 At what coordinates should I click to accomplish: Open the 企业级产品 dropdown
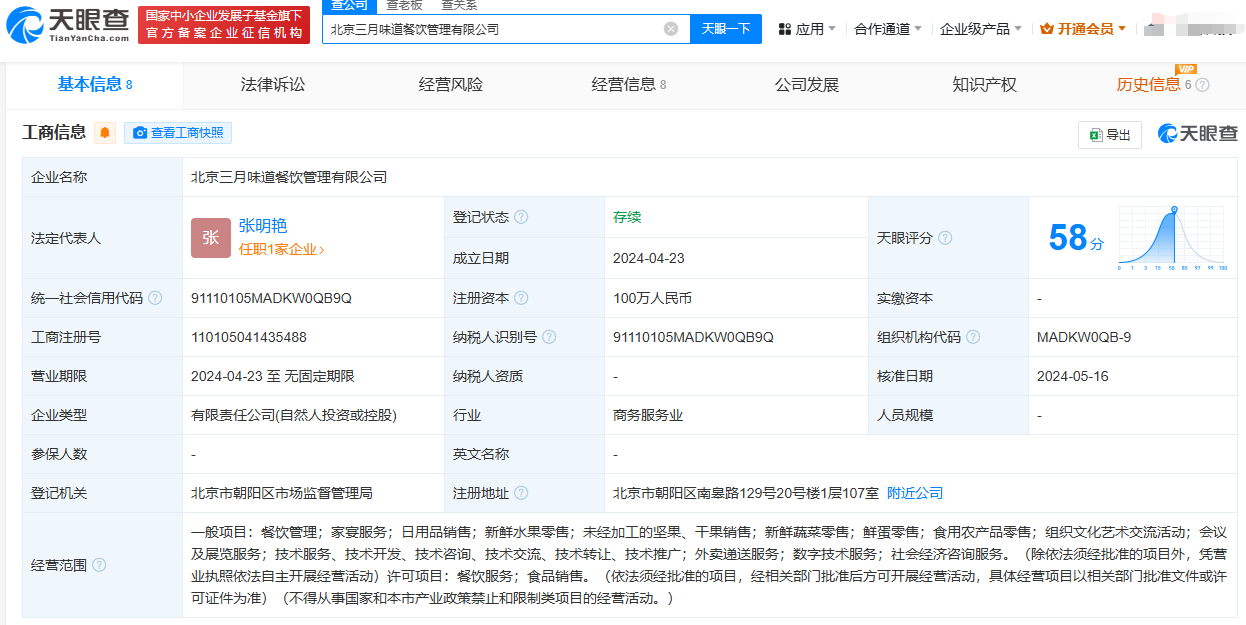[981, 29]
